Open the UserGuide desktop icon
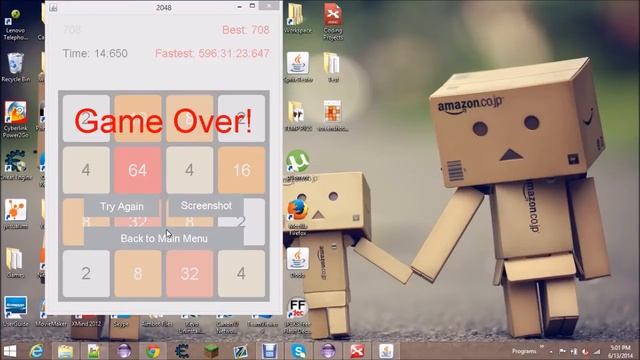 tap(16, 311)
